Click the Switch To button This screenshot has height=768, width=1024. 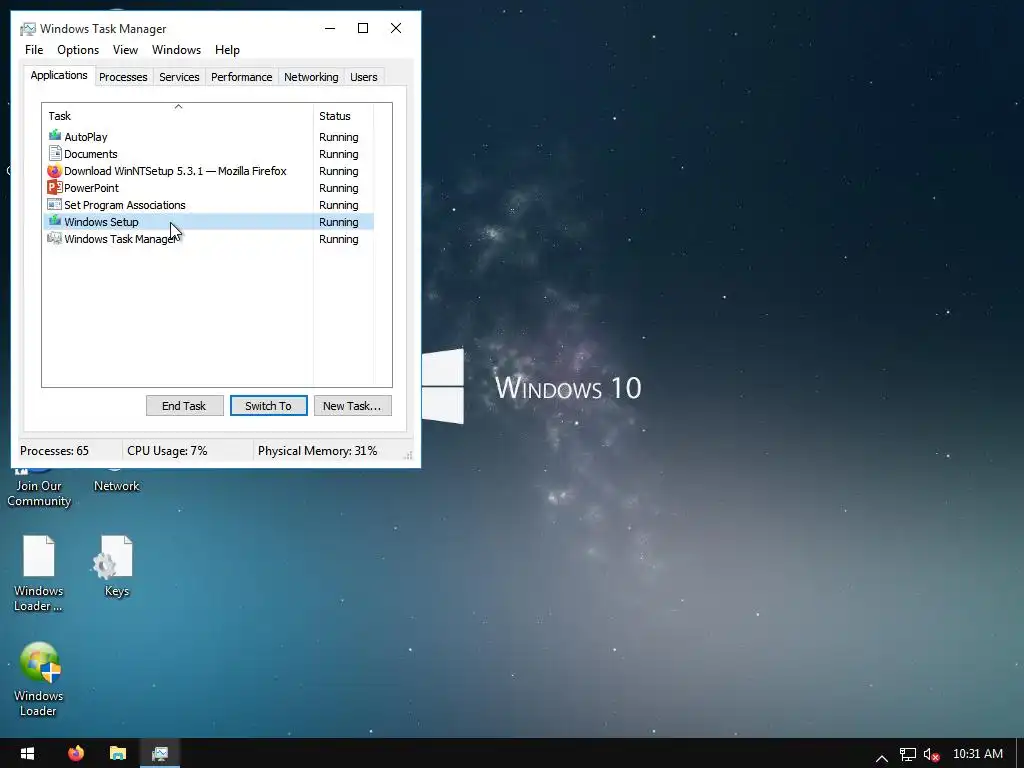268,406
